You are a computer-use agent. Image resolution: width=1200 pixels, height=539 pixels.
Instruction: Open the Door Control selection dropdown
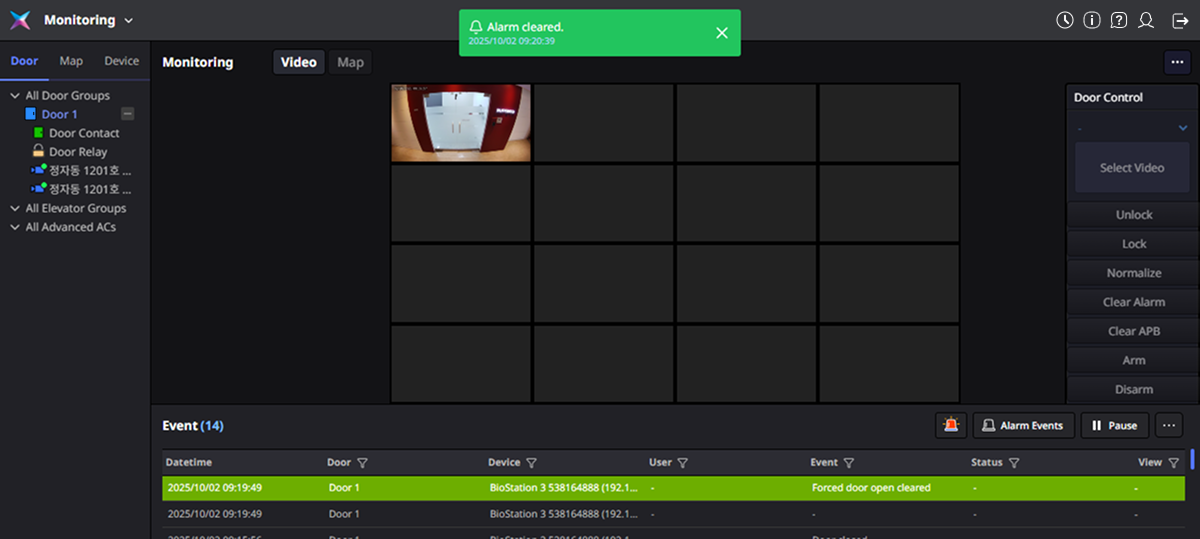[x=1132, y=128]
